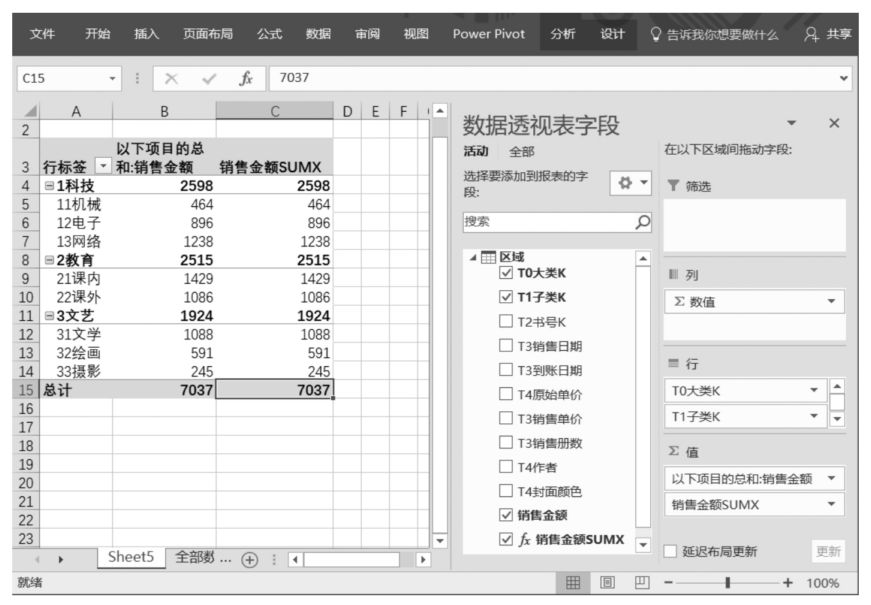871x605 pixels.
Task: Click the 更新 button
Action: [828, 551]
